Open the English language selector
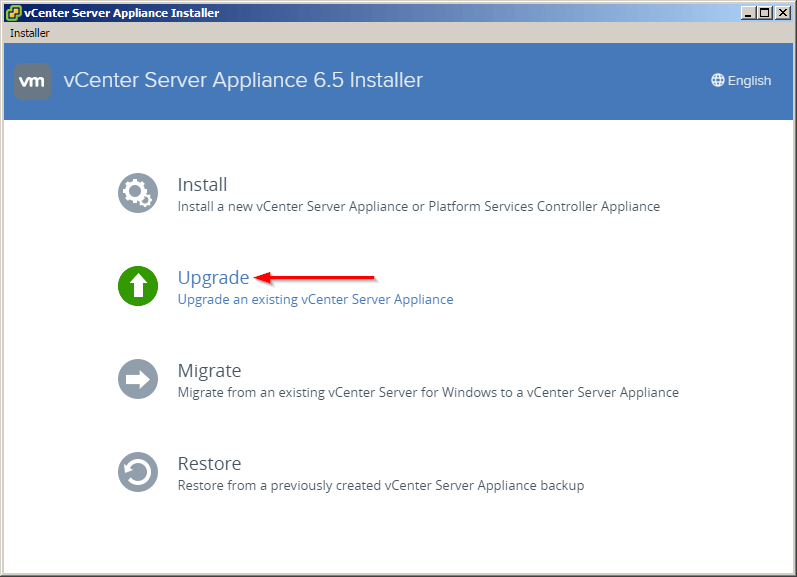Image resolution: width=797 pixels, height=577 pixels. (741, 80)
